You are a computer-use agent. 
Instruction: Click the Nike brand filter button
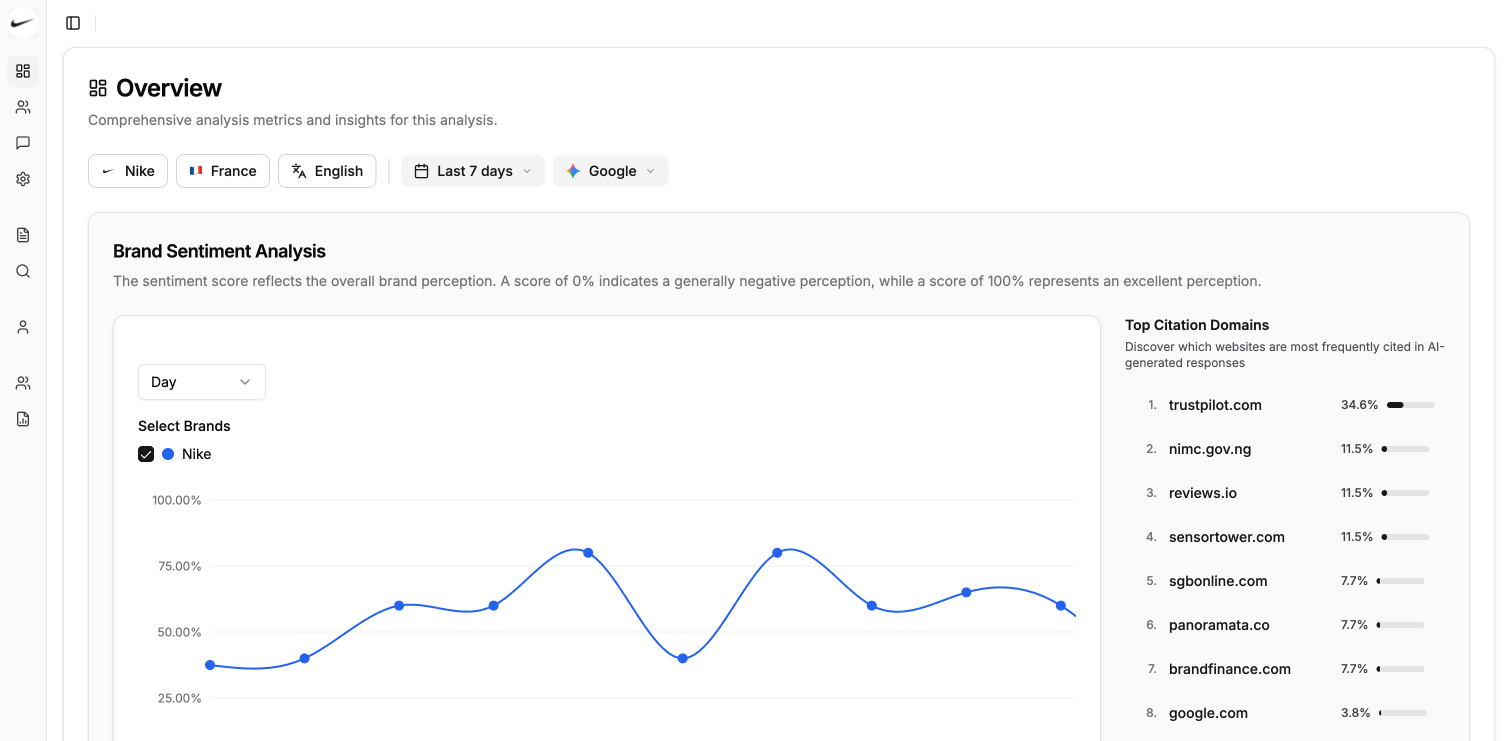pyautogui.click(x=128, y=171)
